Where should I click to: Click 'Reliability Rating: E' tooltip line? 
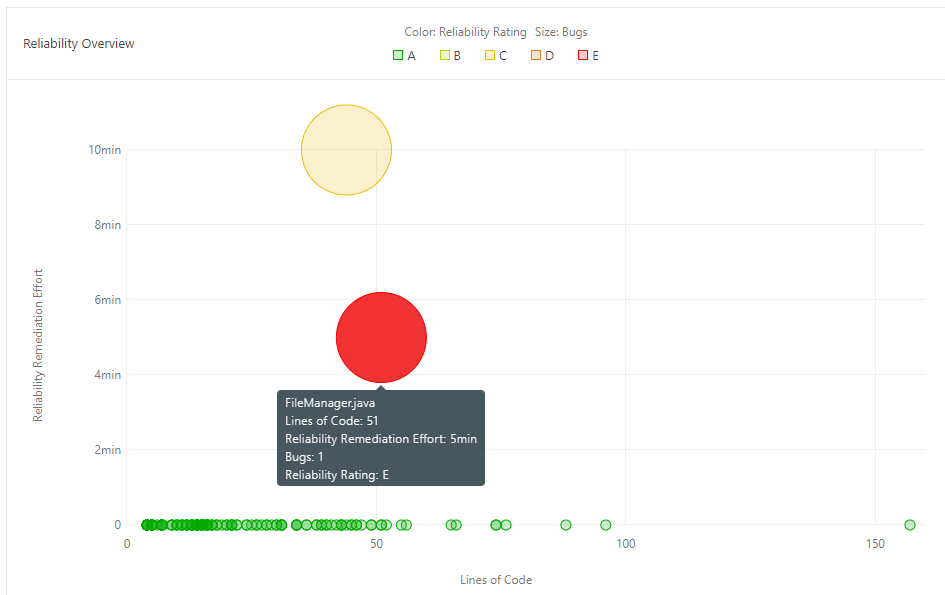(337, 475)
